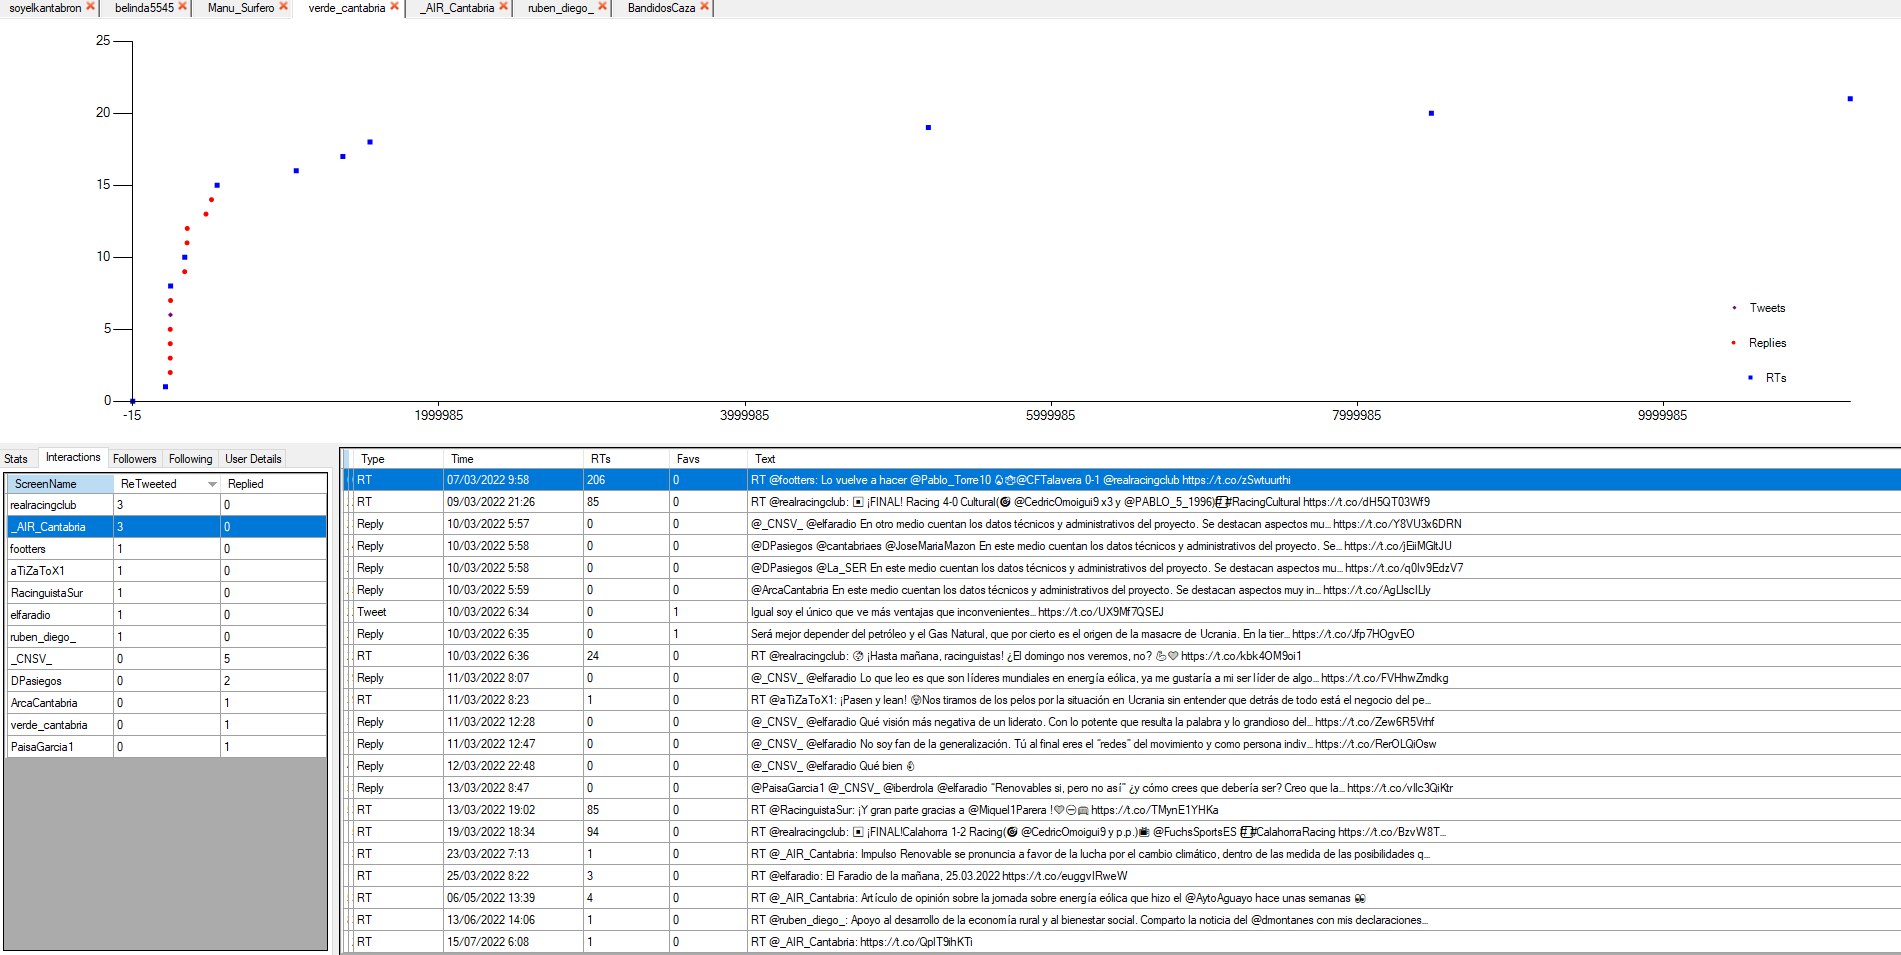Select the Reply row at 10/03/2022 6:35
The width and height of the screenshot is (1901, 955).
[x=1120, y=634]
